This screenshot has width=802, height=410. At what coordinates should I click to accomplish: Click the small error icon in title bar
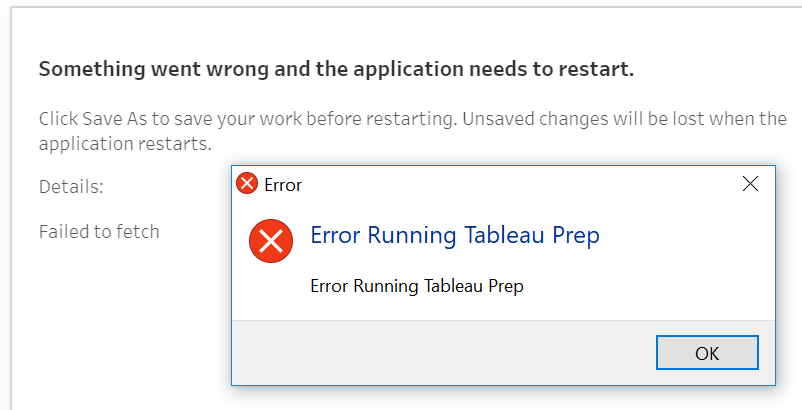246,184
